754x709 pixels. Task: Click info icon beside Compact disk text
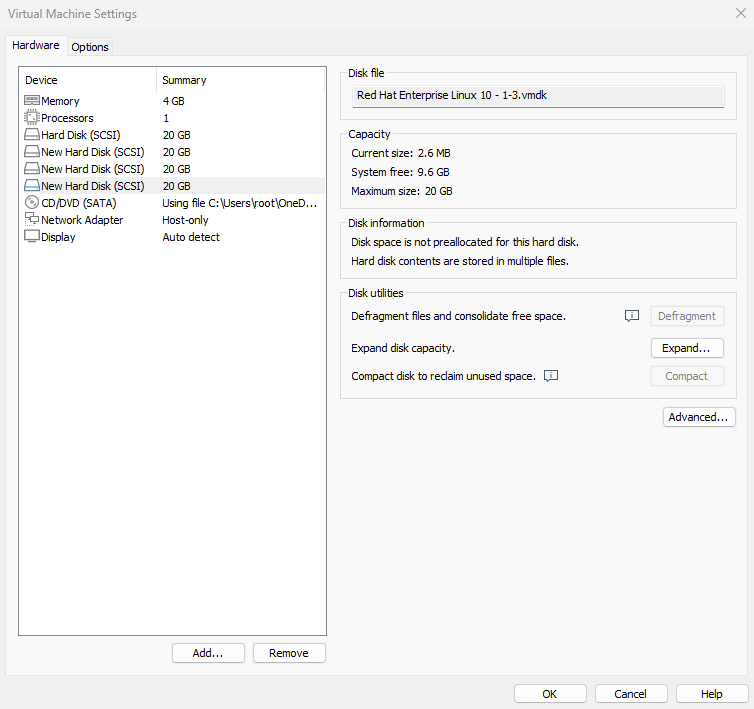pos(550,376)
